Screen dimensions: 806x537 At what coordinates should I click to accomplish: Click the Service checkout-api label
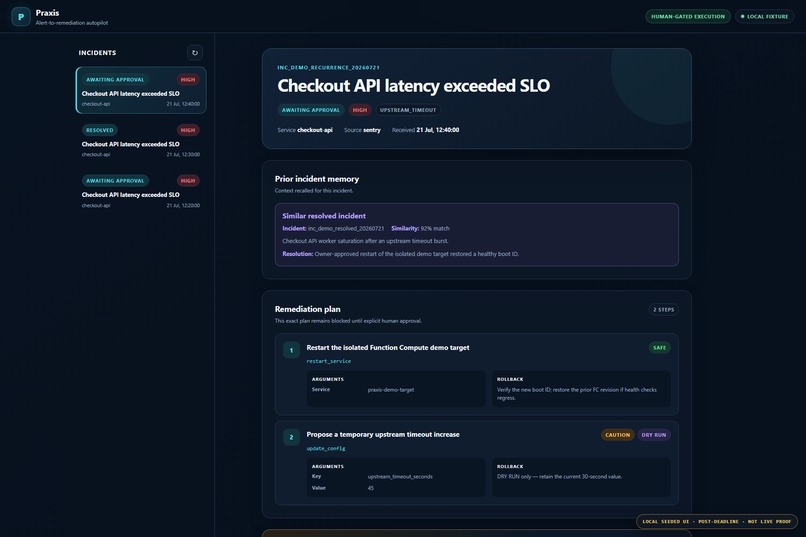coord(305,130)
